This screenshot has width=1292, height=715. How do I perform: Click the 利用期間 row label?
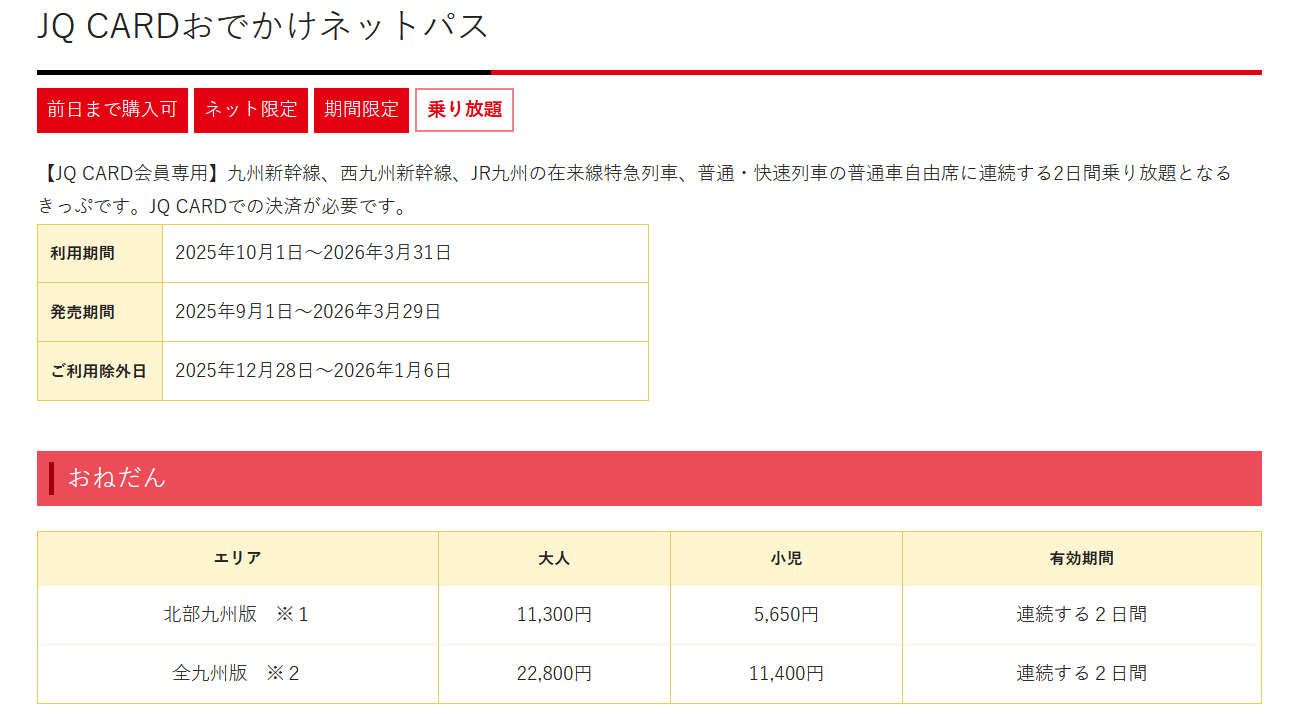83,253
